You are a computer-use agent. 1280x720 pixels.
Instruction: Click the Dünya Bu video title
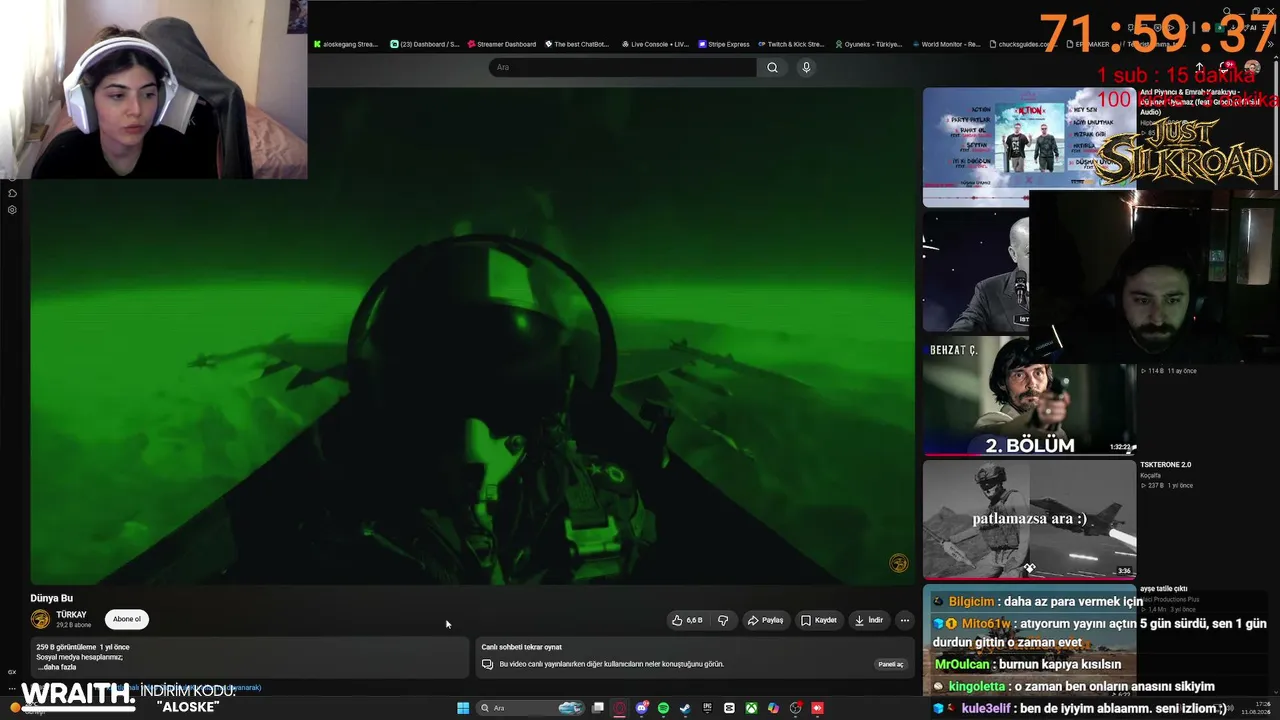point(52,598)
